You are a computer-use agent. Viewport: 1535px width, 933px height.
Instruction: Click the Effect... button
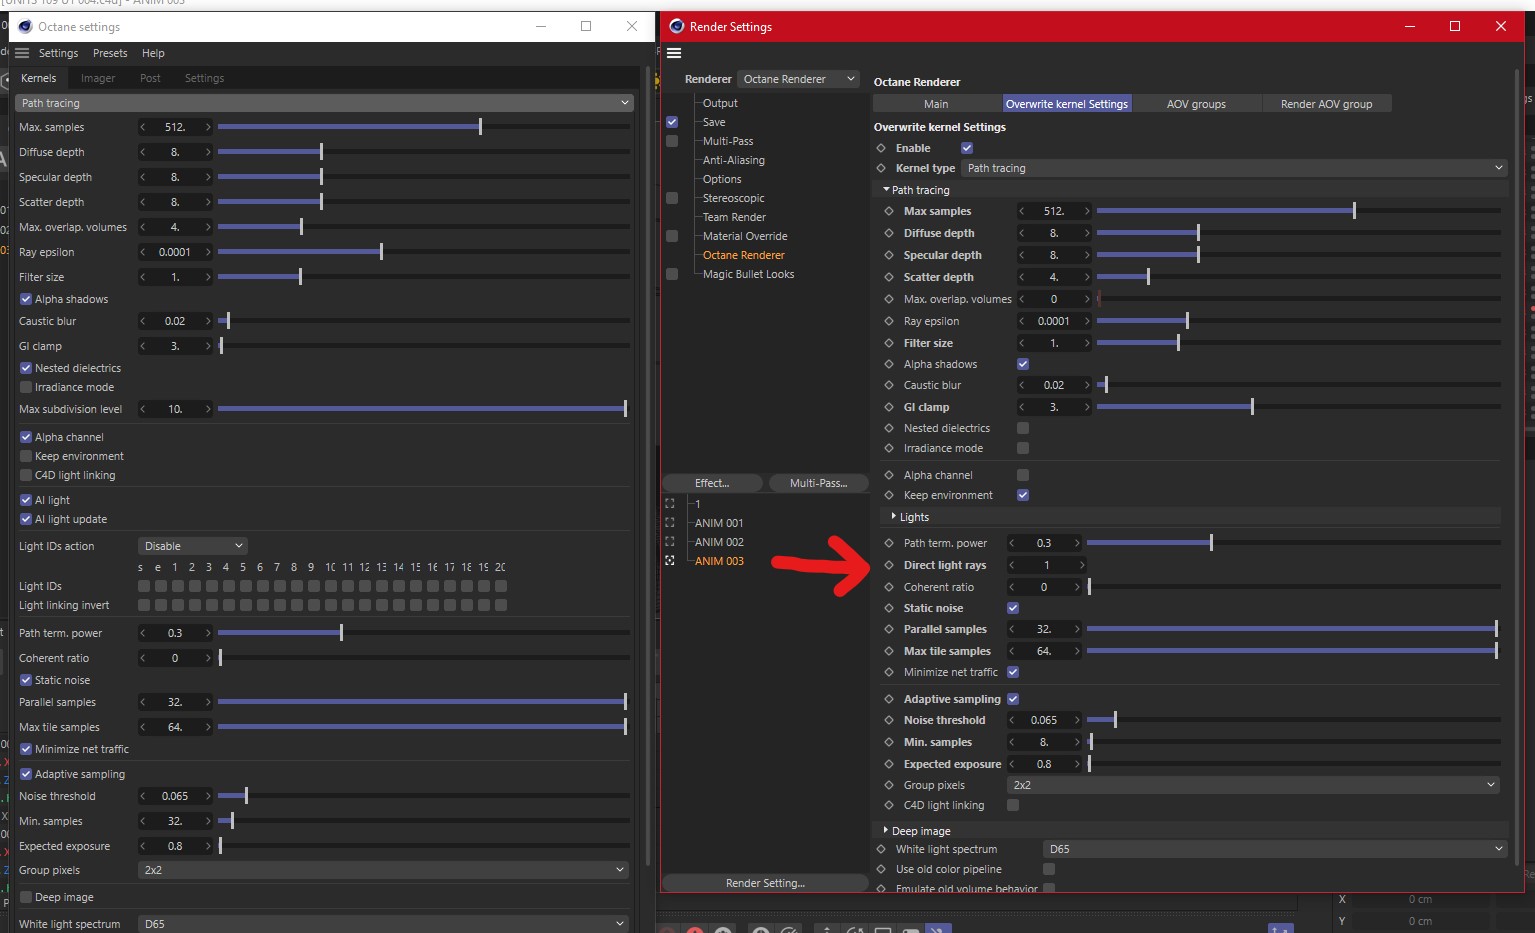713,483
